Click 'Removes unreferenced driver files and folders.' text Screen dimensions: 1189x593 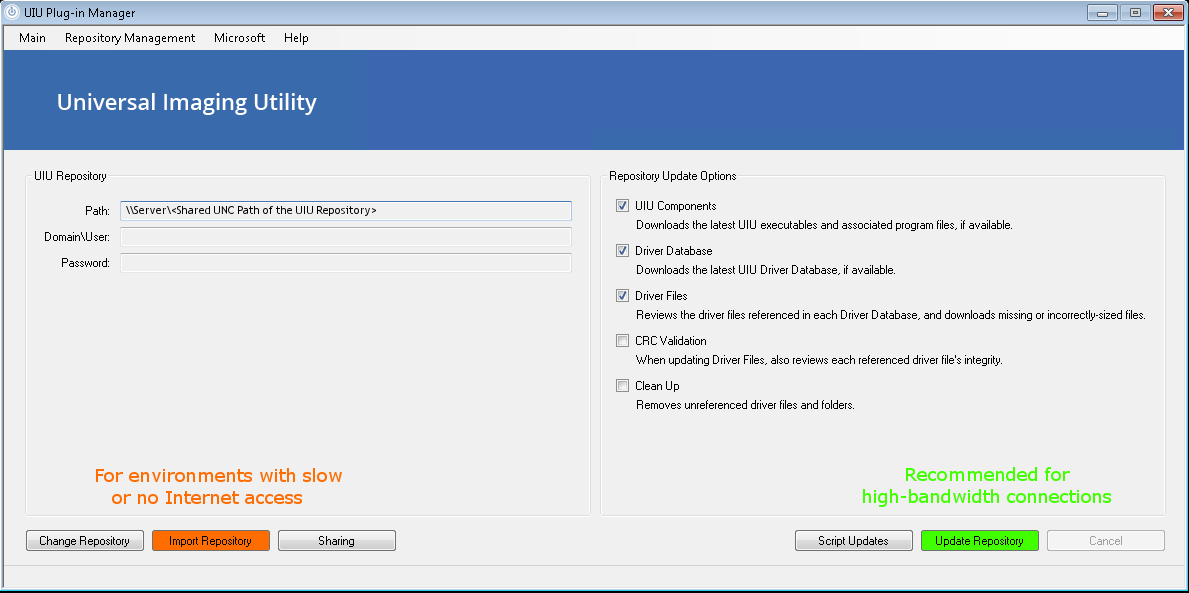point(745,405)
